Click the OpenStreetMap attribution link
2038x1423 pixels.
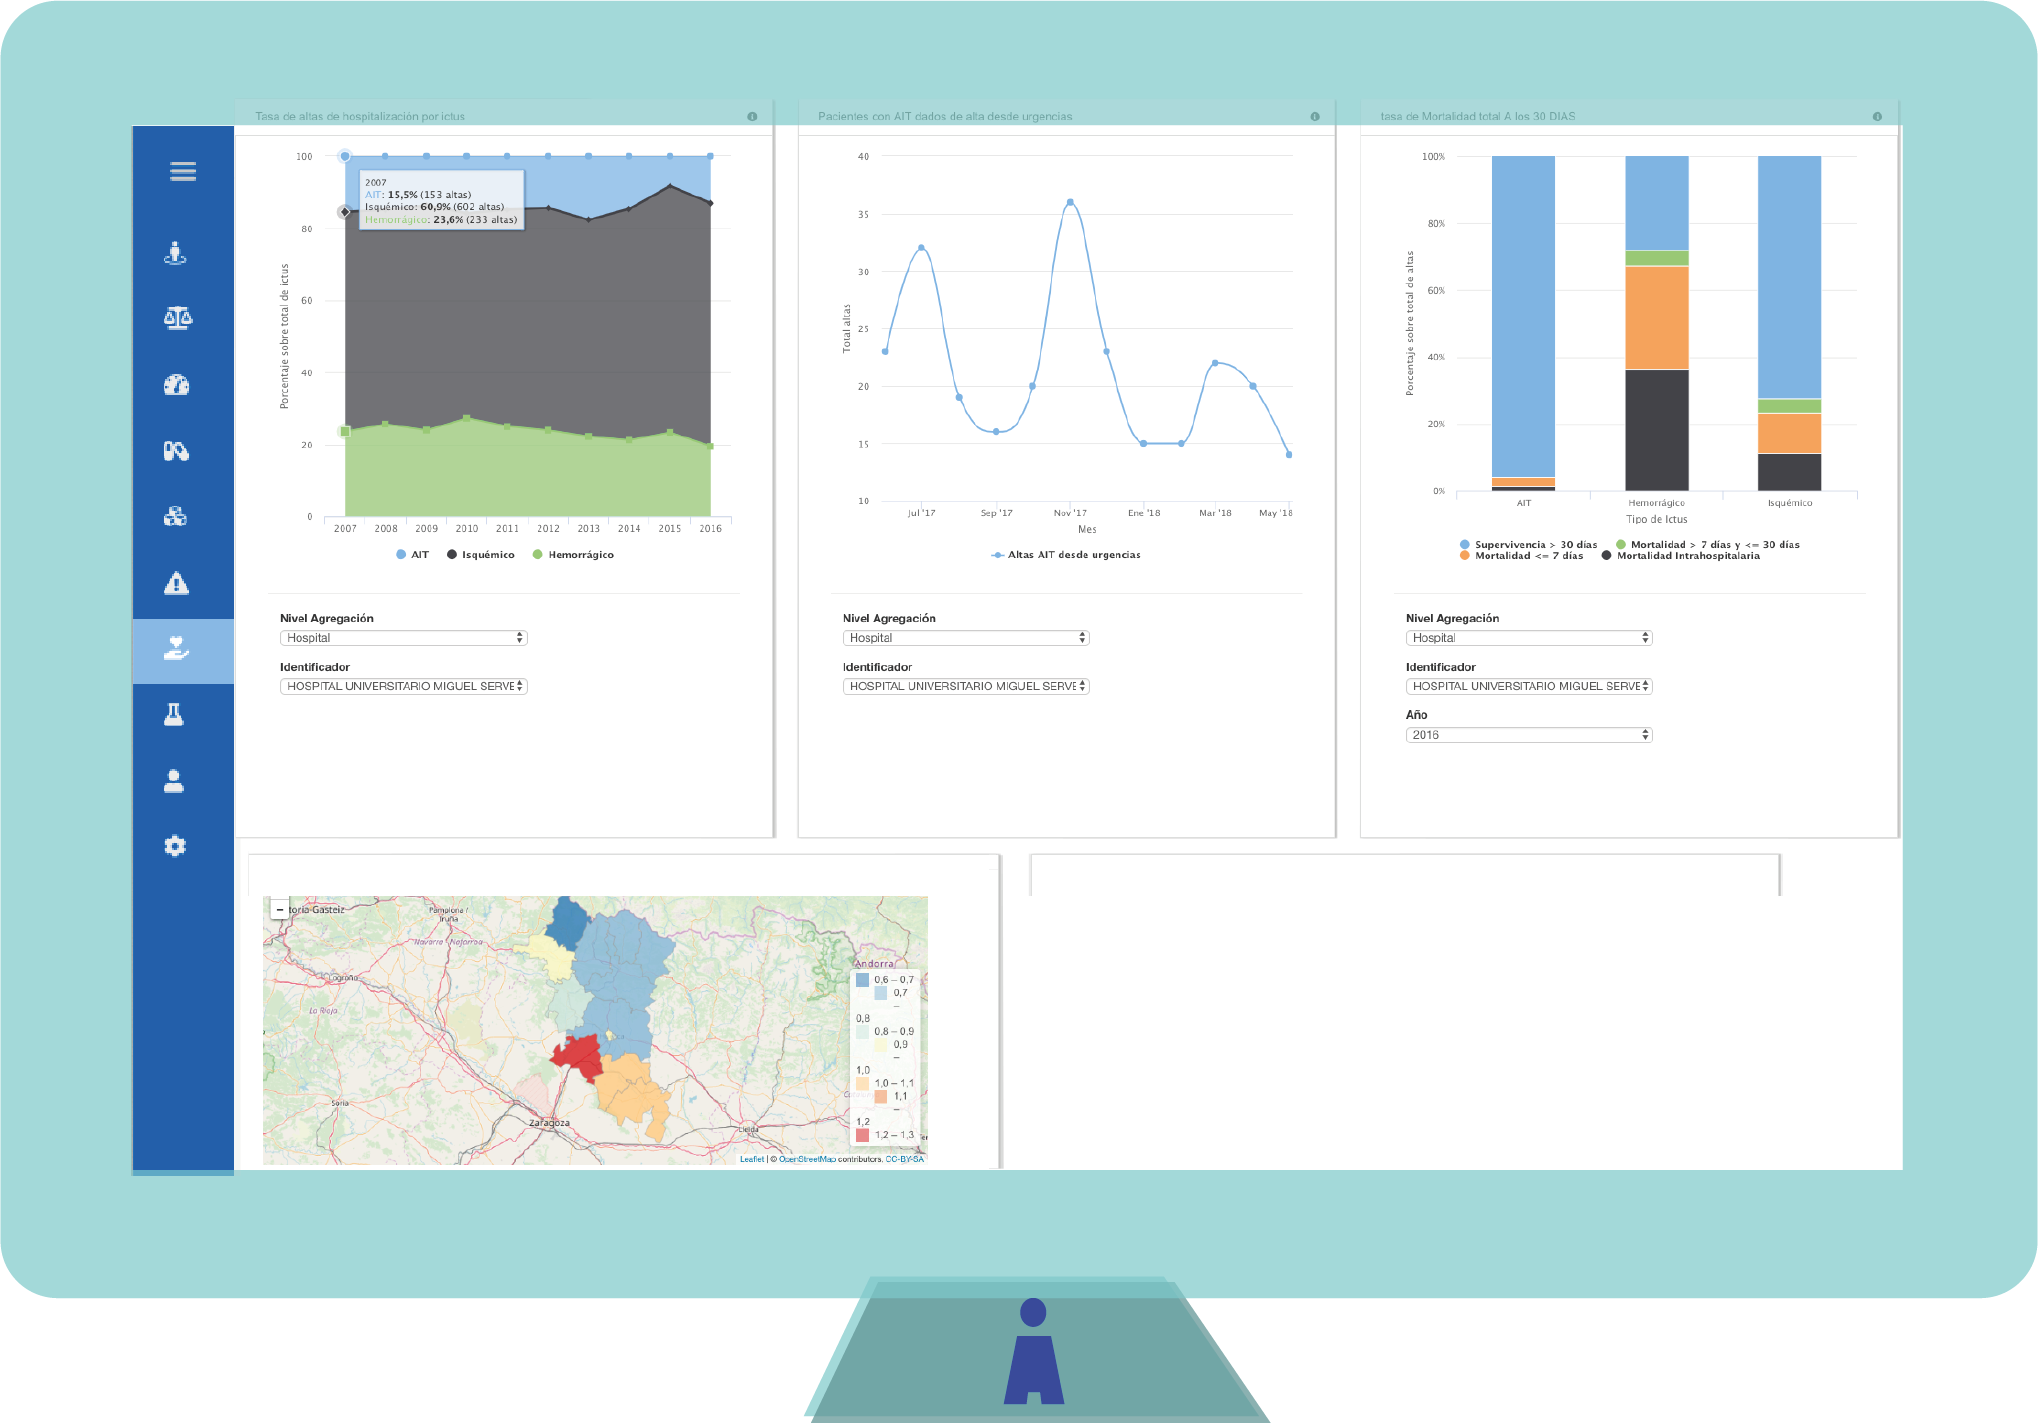(807, 1159)
